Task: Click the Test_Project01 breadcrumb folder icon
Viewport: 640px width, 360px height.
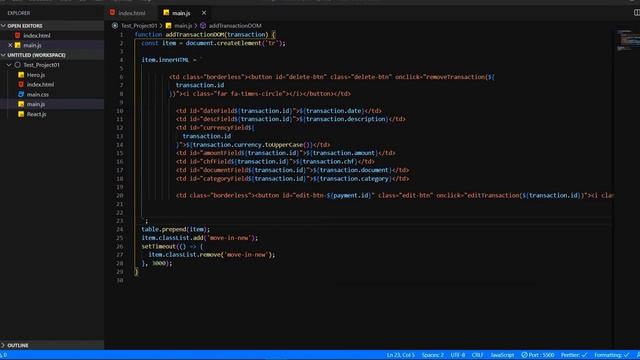Action: (x=115, y=26)
